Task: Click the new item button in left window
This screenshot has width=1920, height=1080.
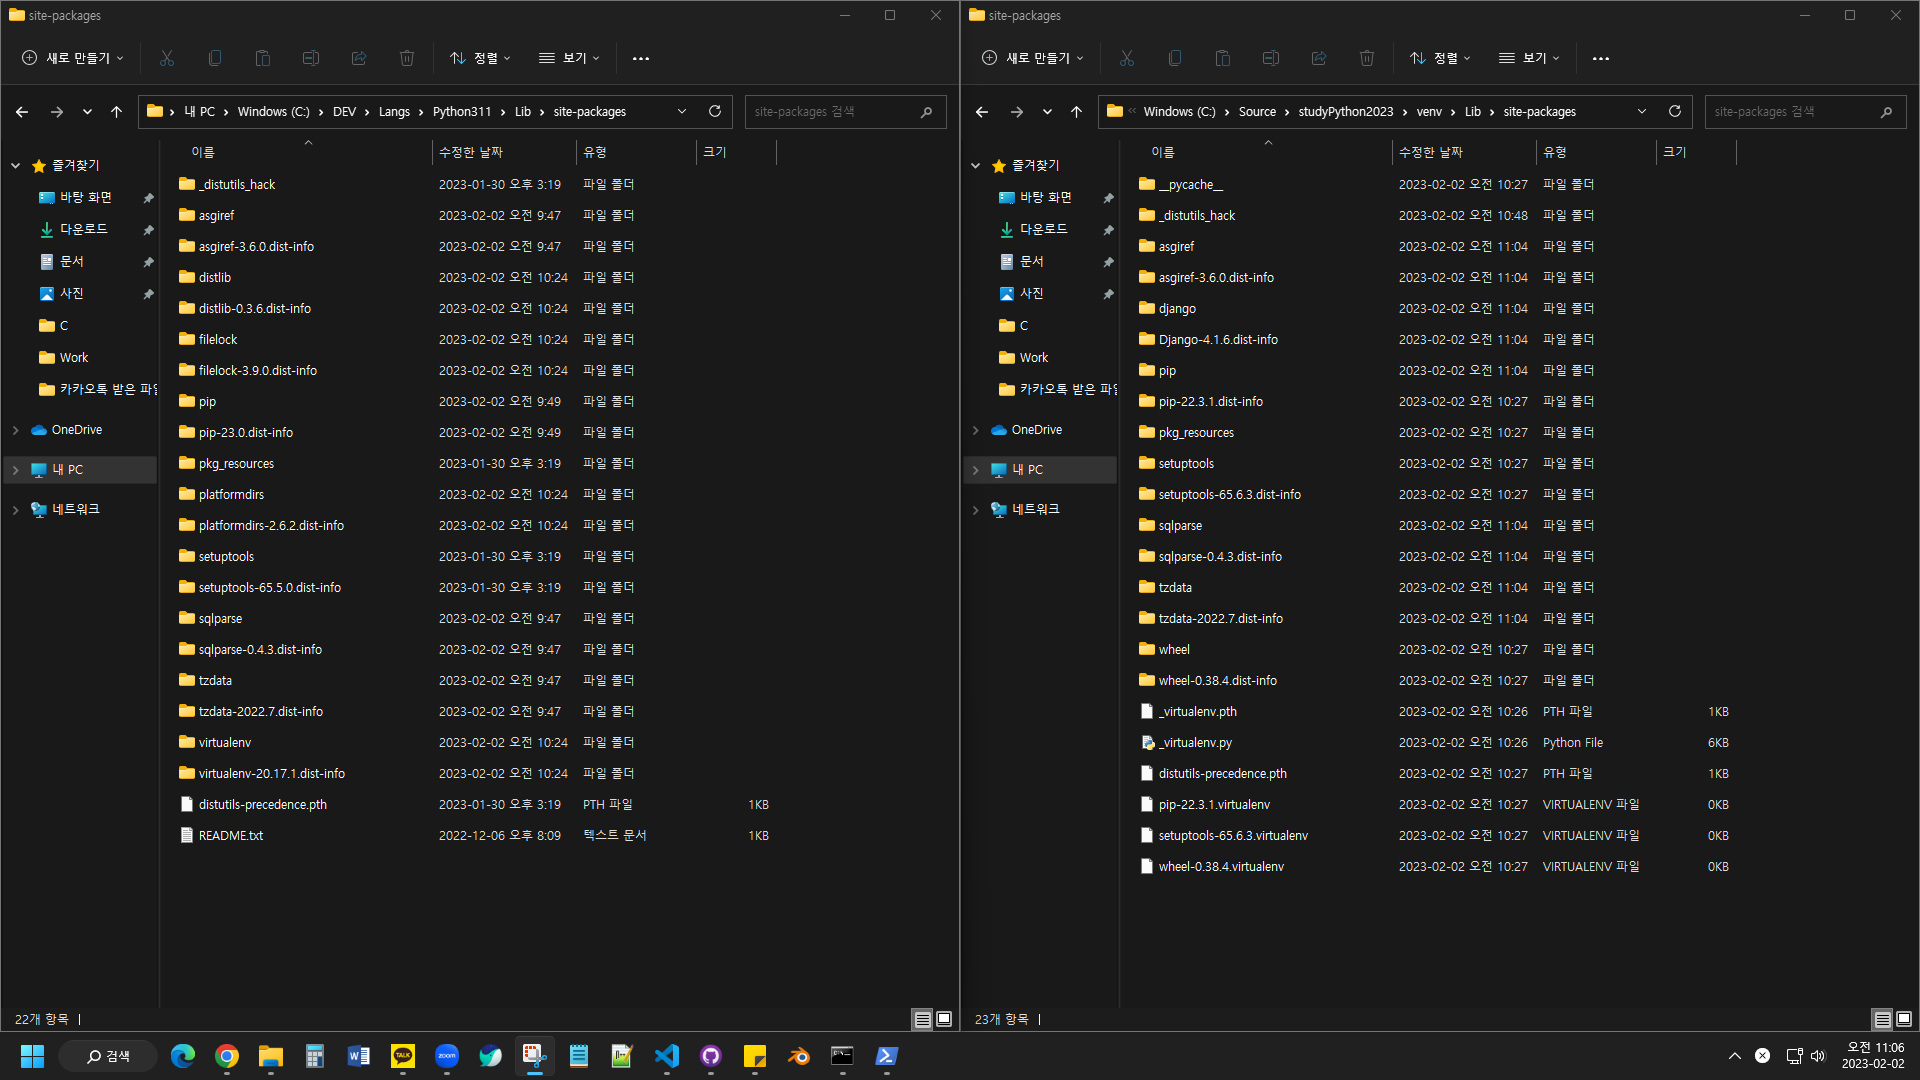Action: [73, 58]
